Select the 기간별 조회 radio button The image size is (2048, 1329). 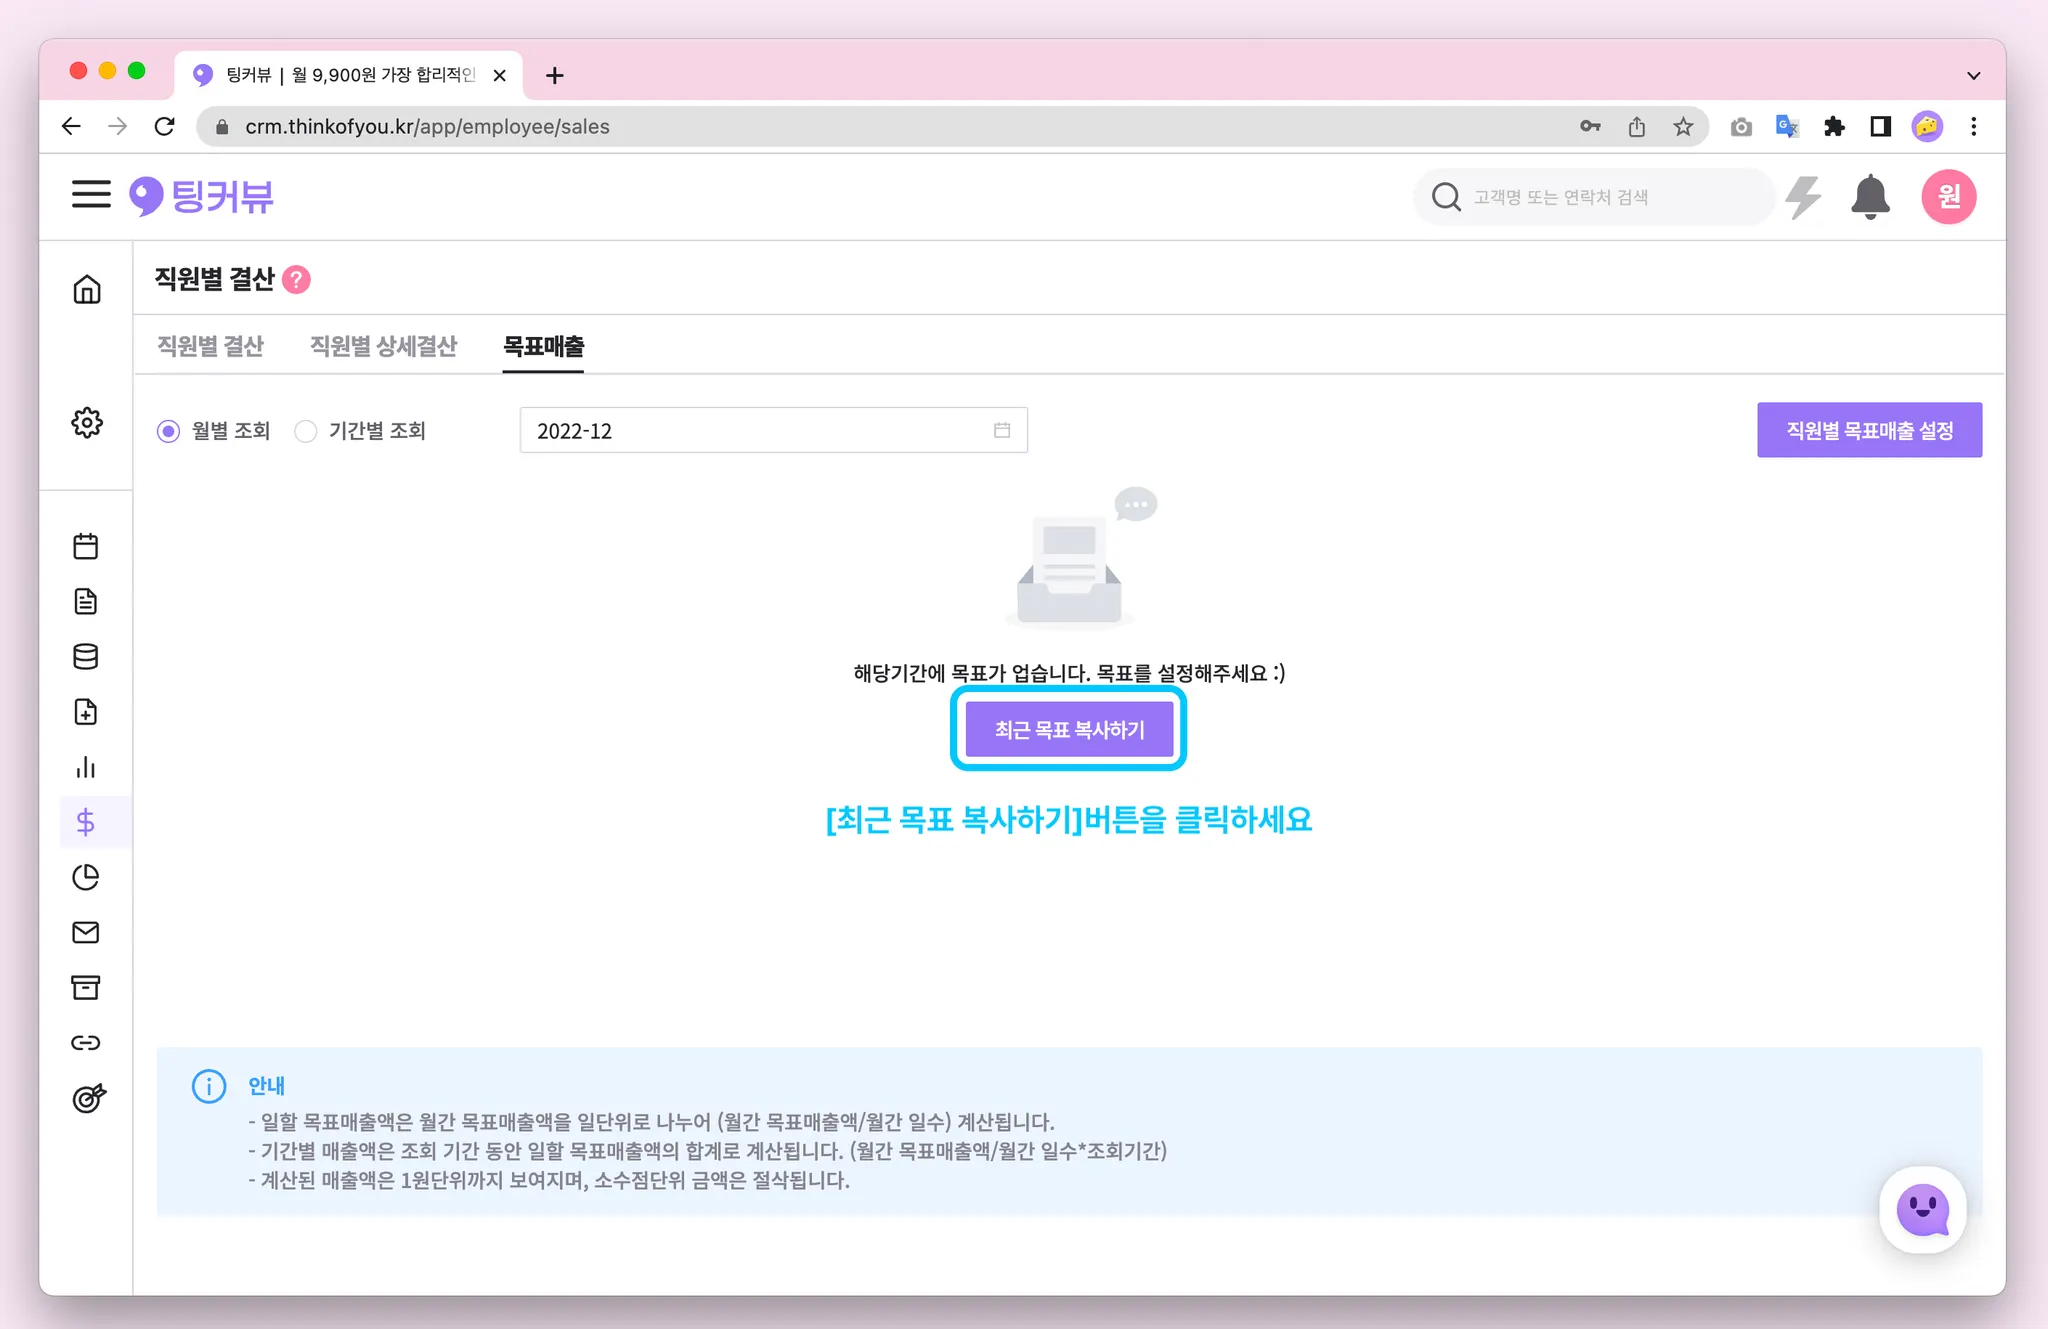(306, 431)
